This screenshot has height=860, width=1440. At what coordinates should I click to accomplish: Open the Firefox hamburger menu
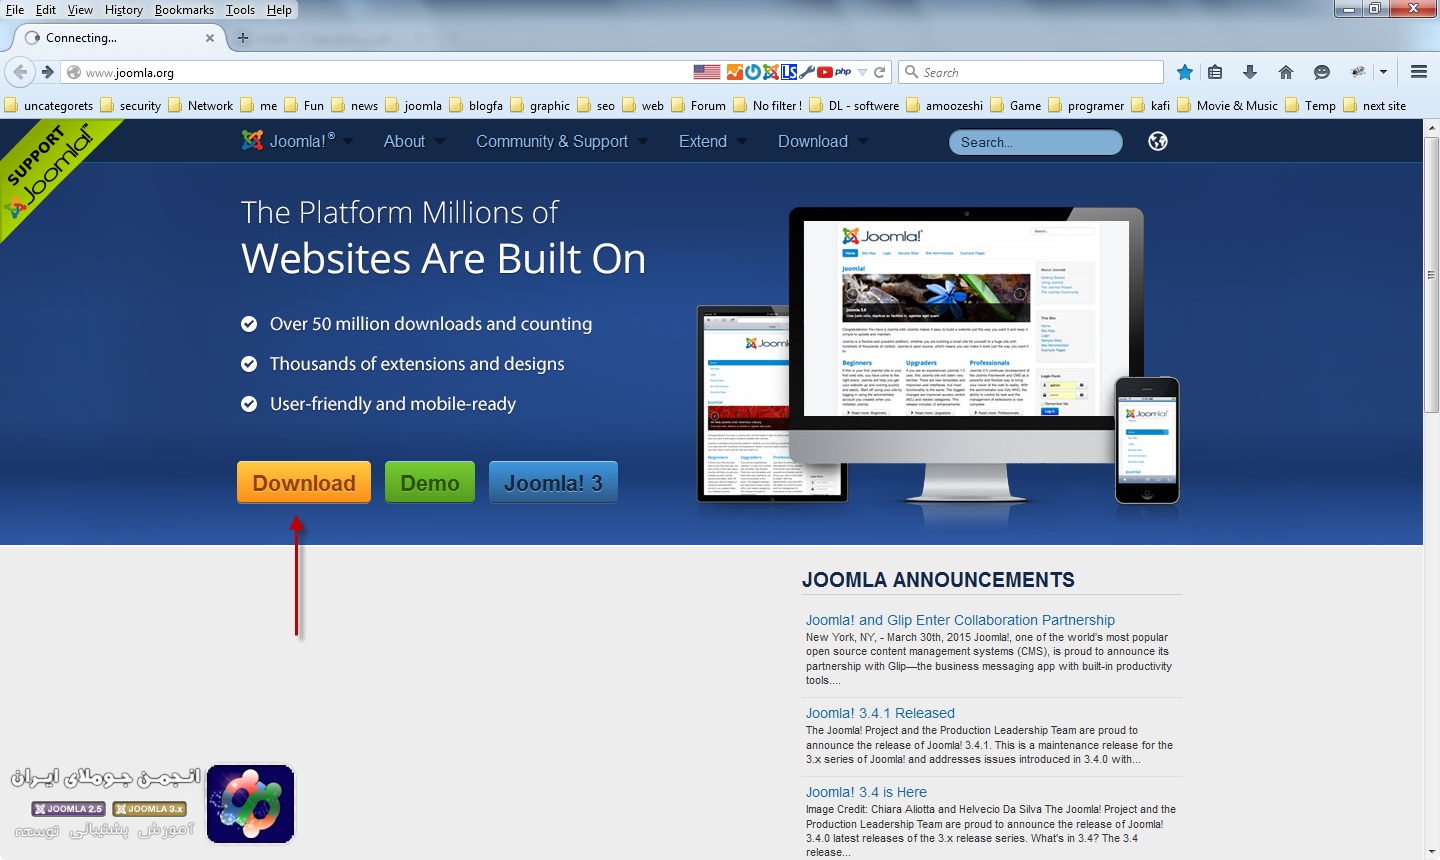click(x=1418, y=72)
